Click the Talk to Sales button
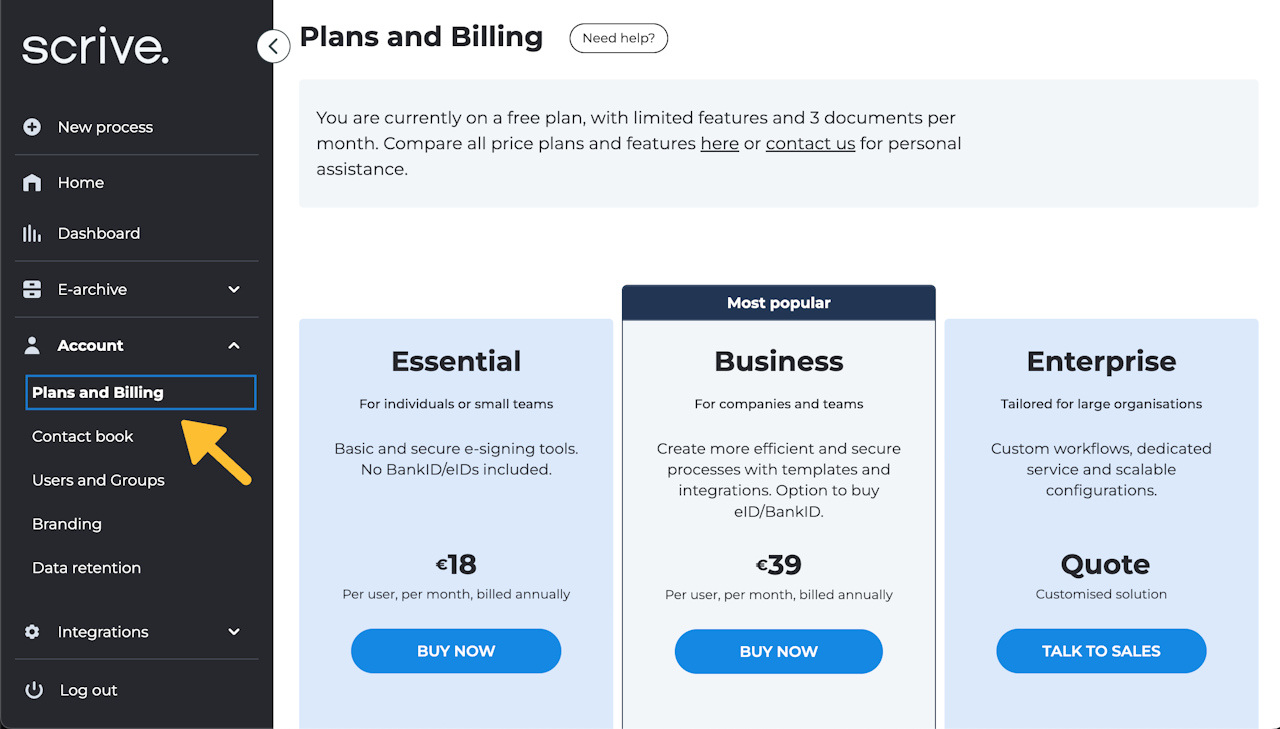The width and height of the screenshot is (1280, 729). point(1101,651)
